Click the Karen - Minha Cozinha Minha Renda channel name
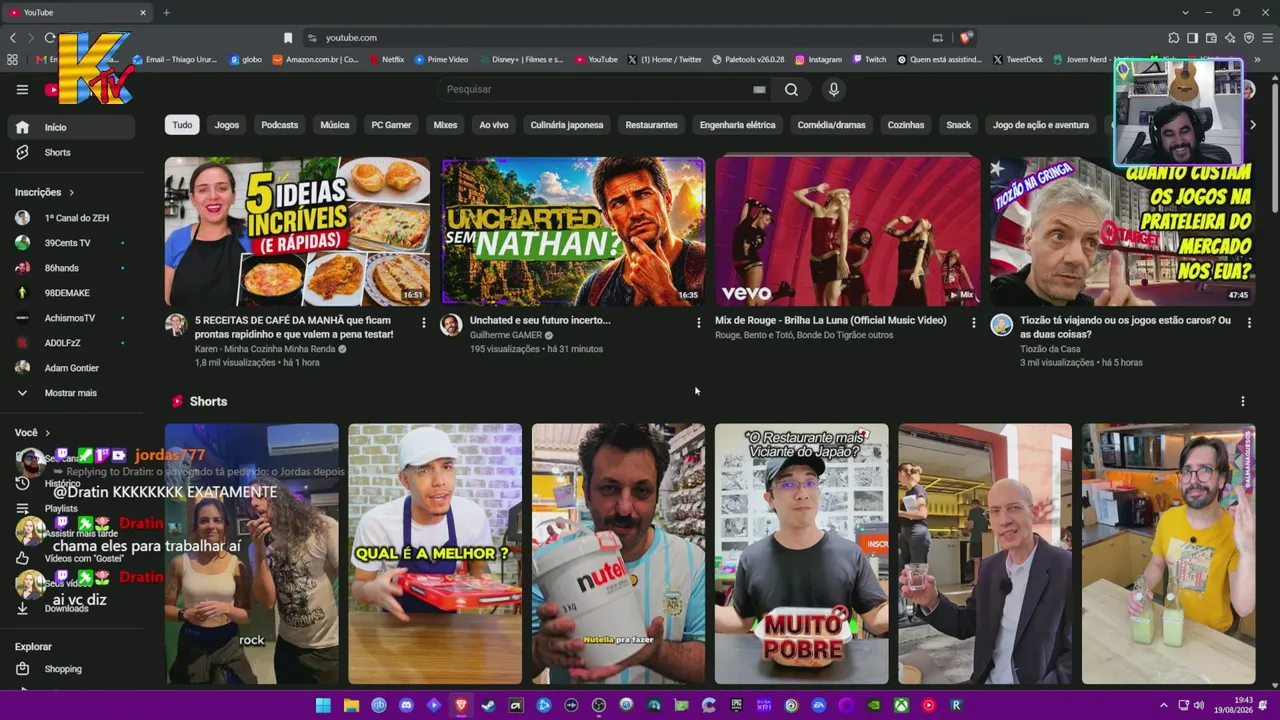This screenshot has width=1280, height=720. (265, 349)
